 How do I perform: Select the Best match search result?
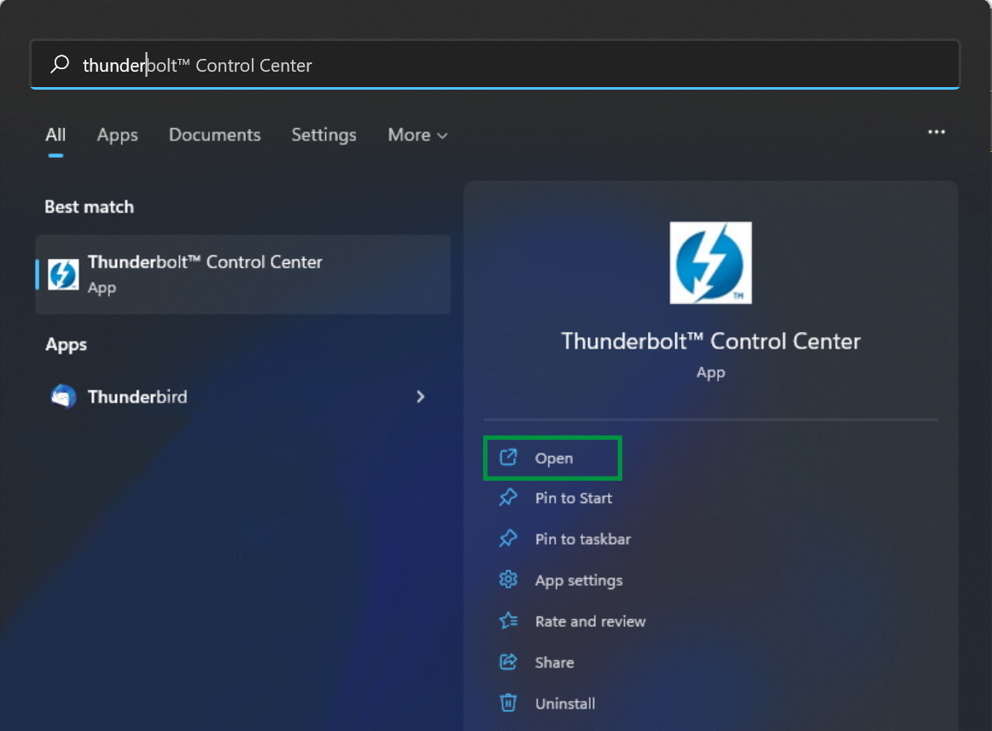pyautogui.click(x=243, y=274)
